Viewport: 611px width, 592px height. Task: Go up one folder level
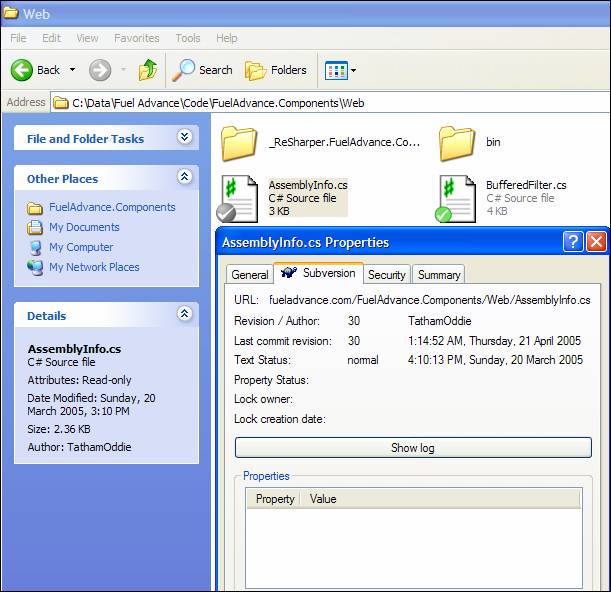(x=148, y=70)
